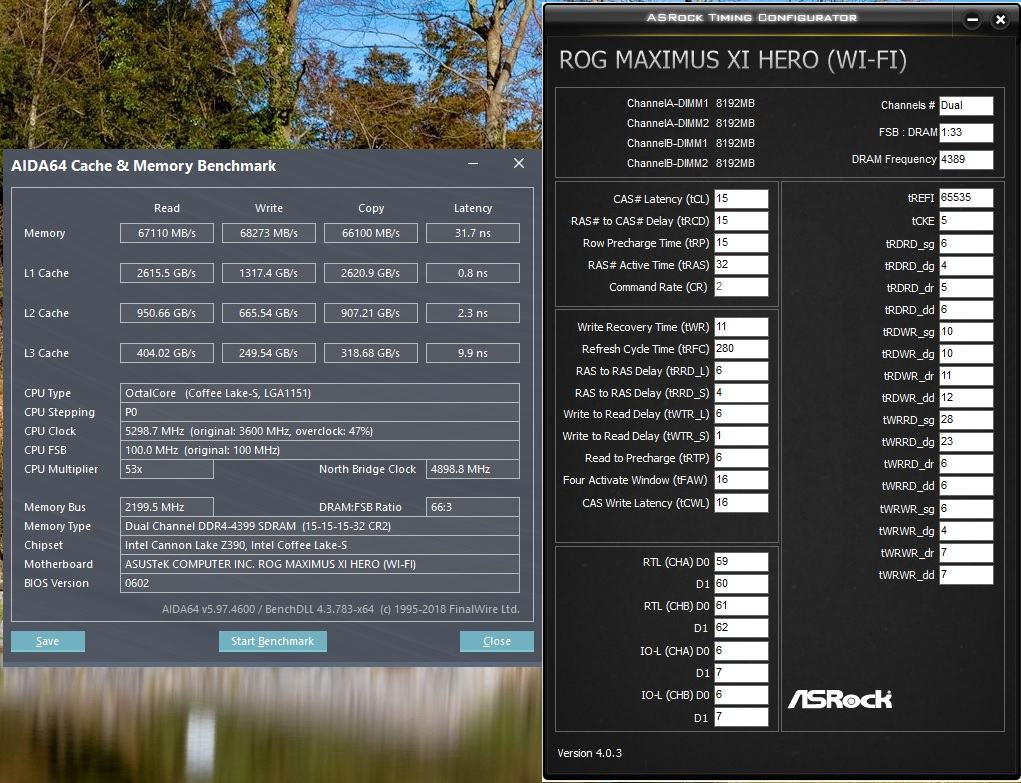Click L1 Cache Read value 2615.5 GB/s

click(x=167, y=273)
